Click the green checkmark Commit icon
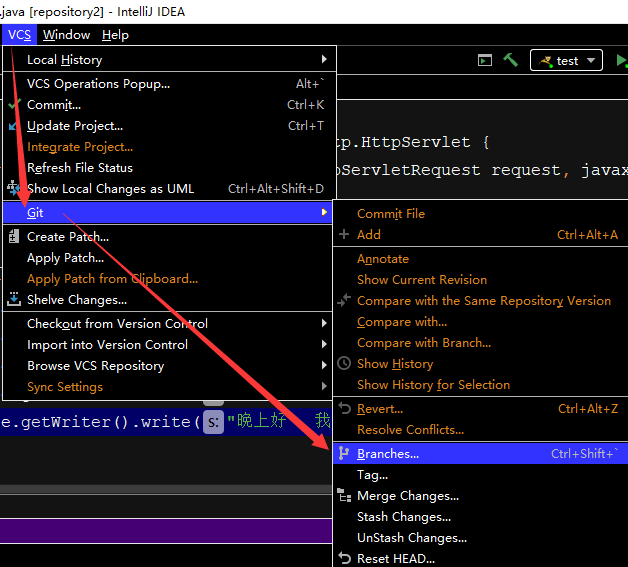The image size is (628, 567). tap(14, 104)
